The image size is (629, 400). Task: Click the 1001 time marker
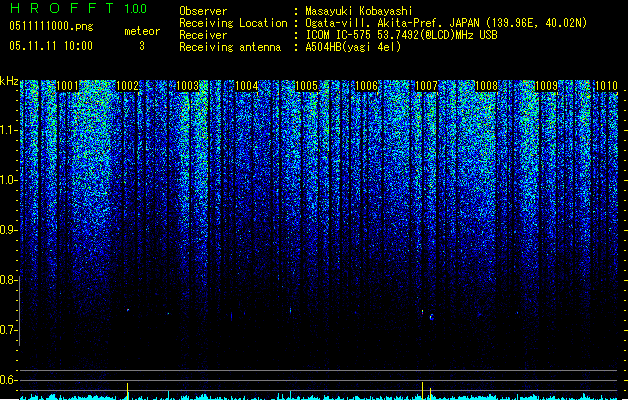pyautogui.click(x=67, y=86)
